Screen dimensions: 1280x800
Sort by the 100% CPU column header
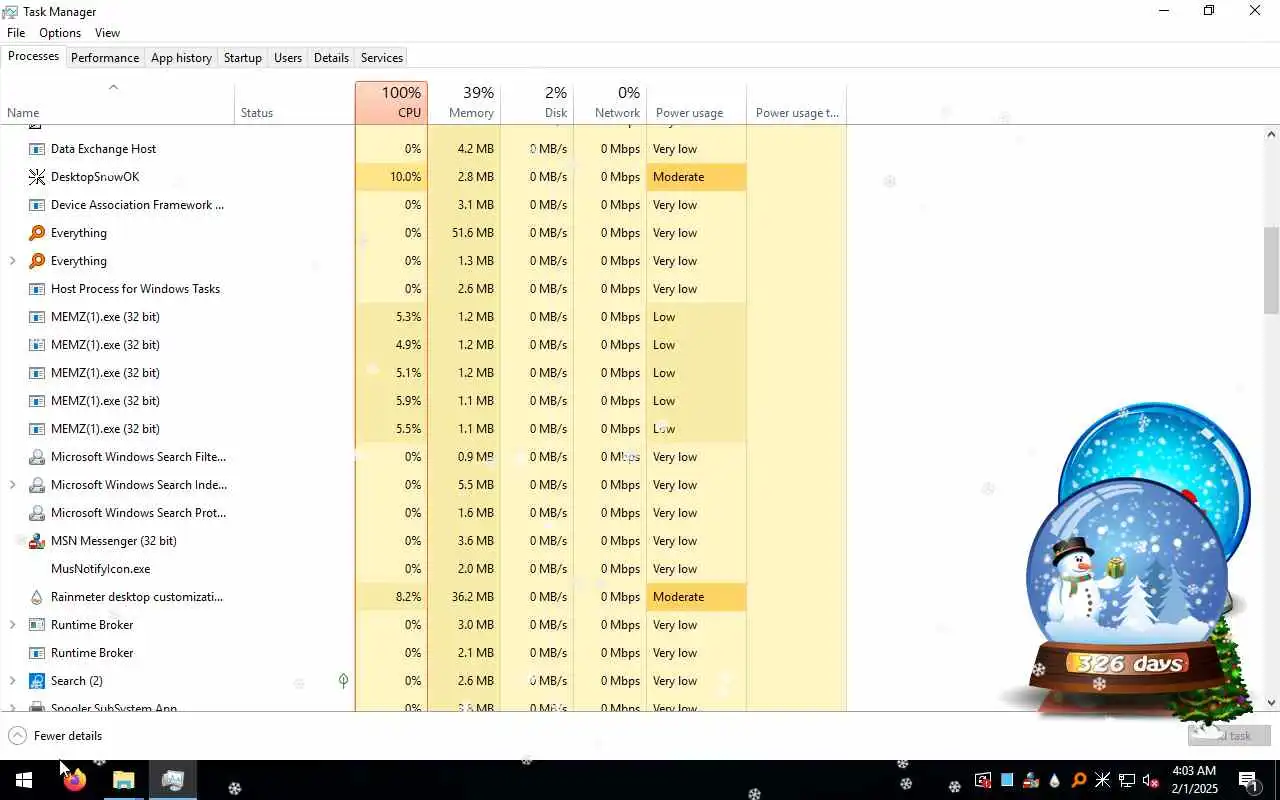click(x=391, y=103)
